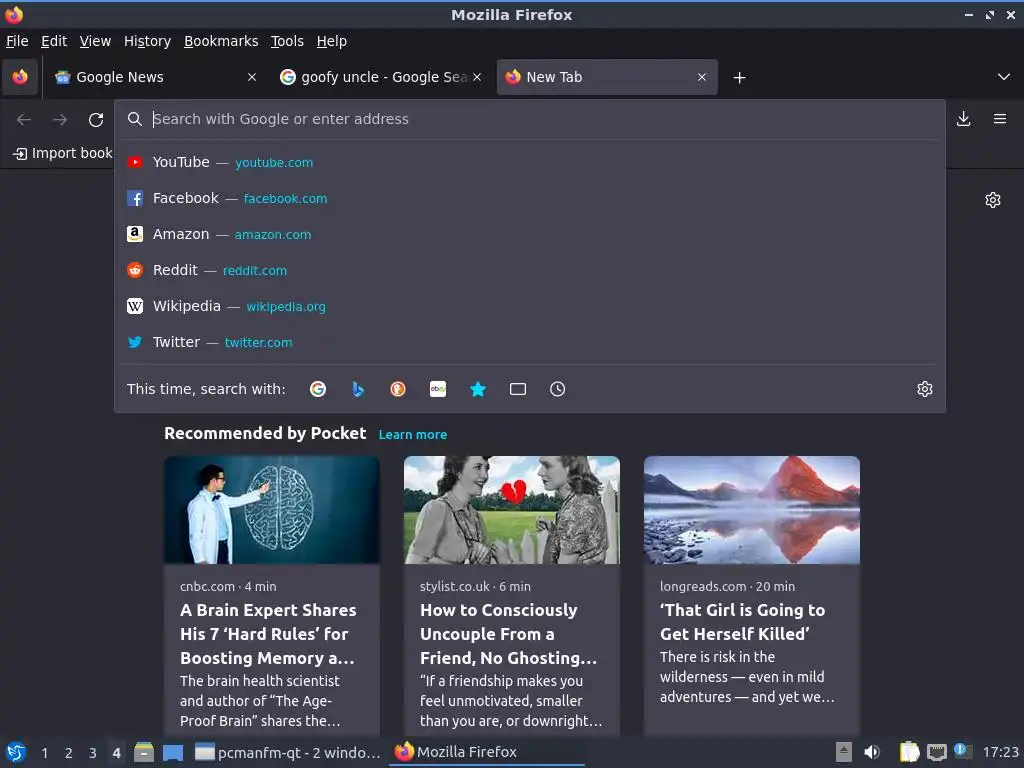Open the File menu

click(18, 41)
